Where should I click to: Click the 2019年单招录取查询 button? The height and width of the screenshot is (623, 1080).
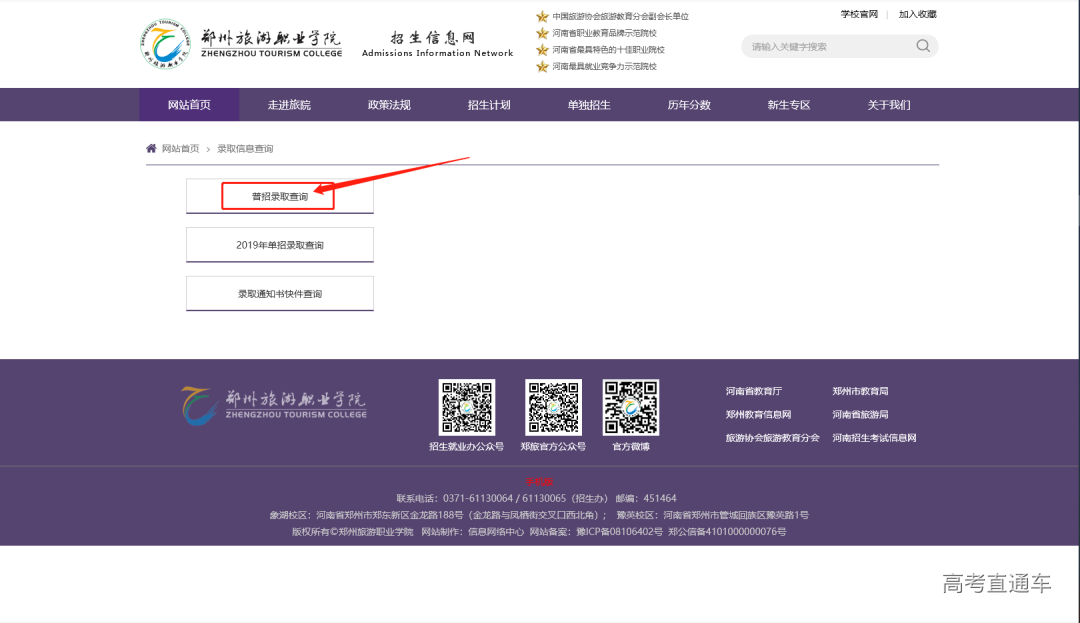click(x=279, y=245)
